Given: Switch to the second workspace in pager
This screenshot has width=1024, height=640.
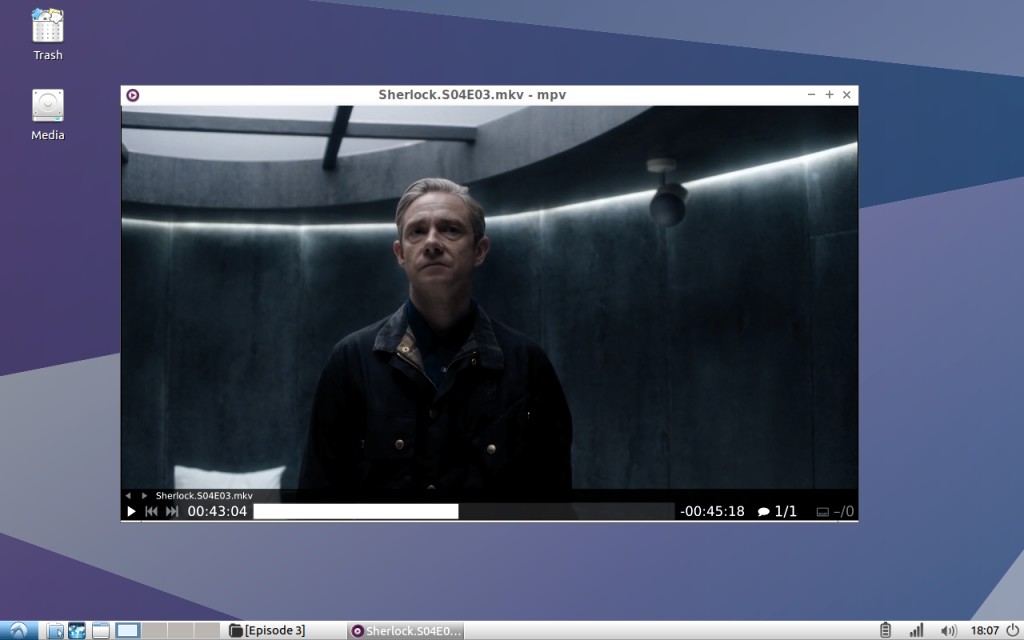Looking at the screenshot, I should tap(154, 630).
